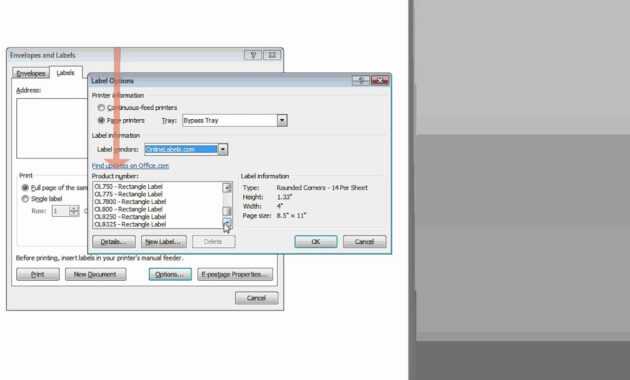
Task: Select OL8325 - Rectangle Label in product list
Action: click(130, 224)
